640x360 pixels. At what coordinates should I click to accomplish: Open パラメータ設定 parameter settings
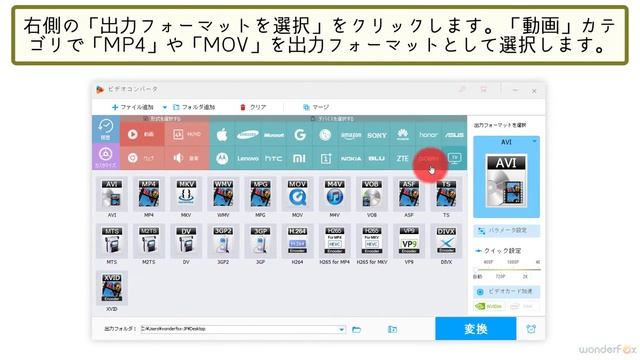tap(507, 231)
